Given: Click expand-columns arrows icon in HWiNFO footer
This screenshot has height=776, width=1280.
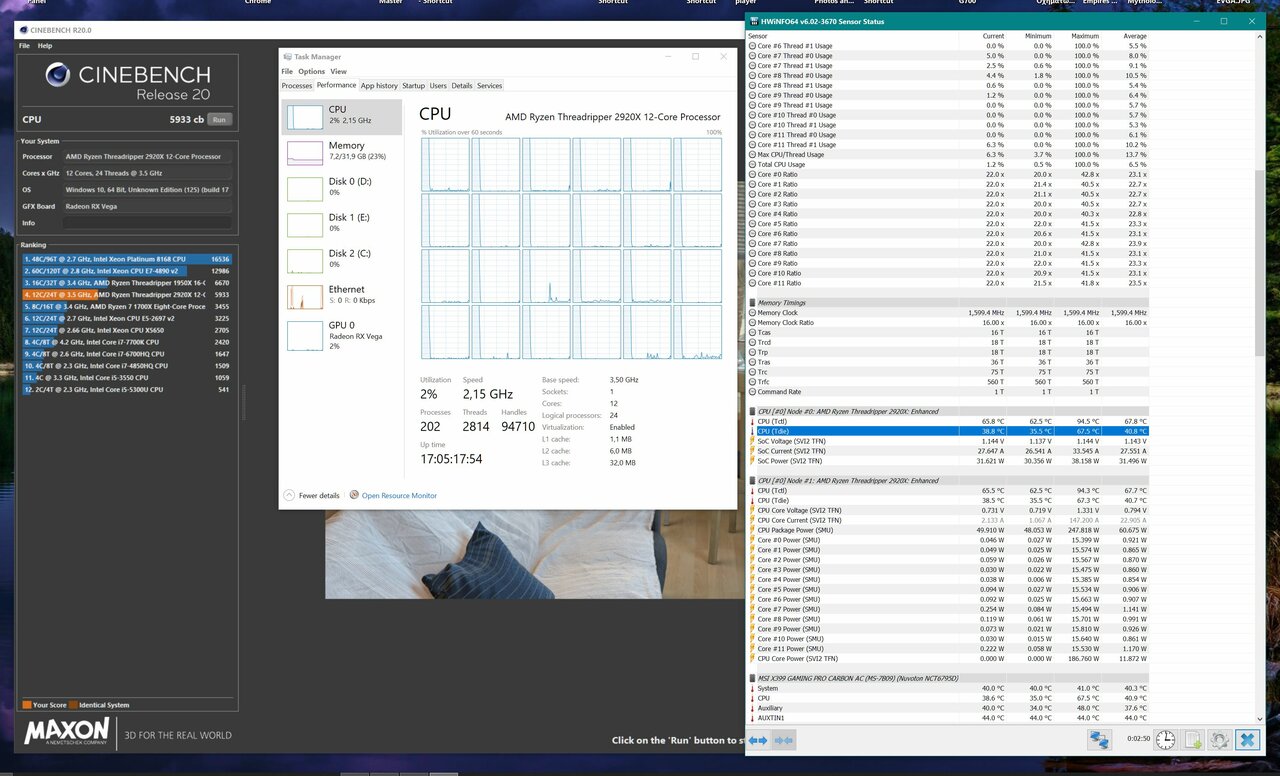Looking at the screenshot, I should [758, 740].
